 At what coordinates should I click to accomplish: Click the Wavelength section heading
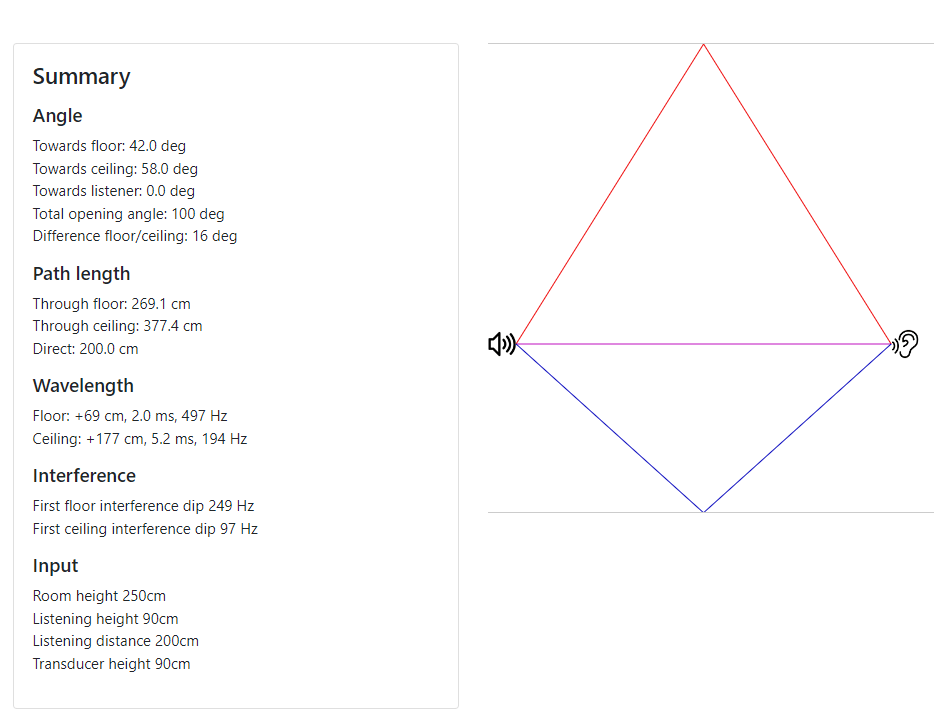coord(83,386)
